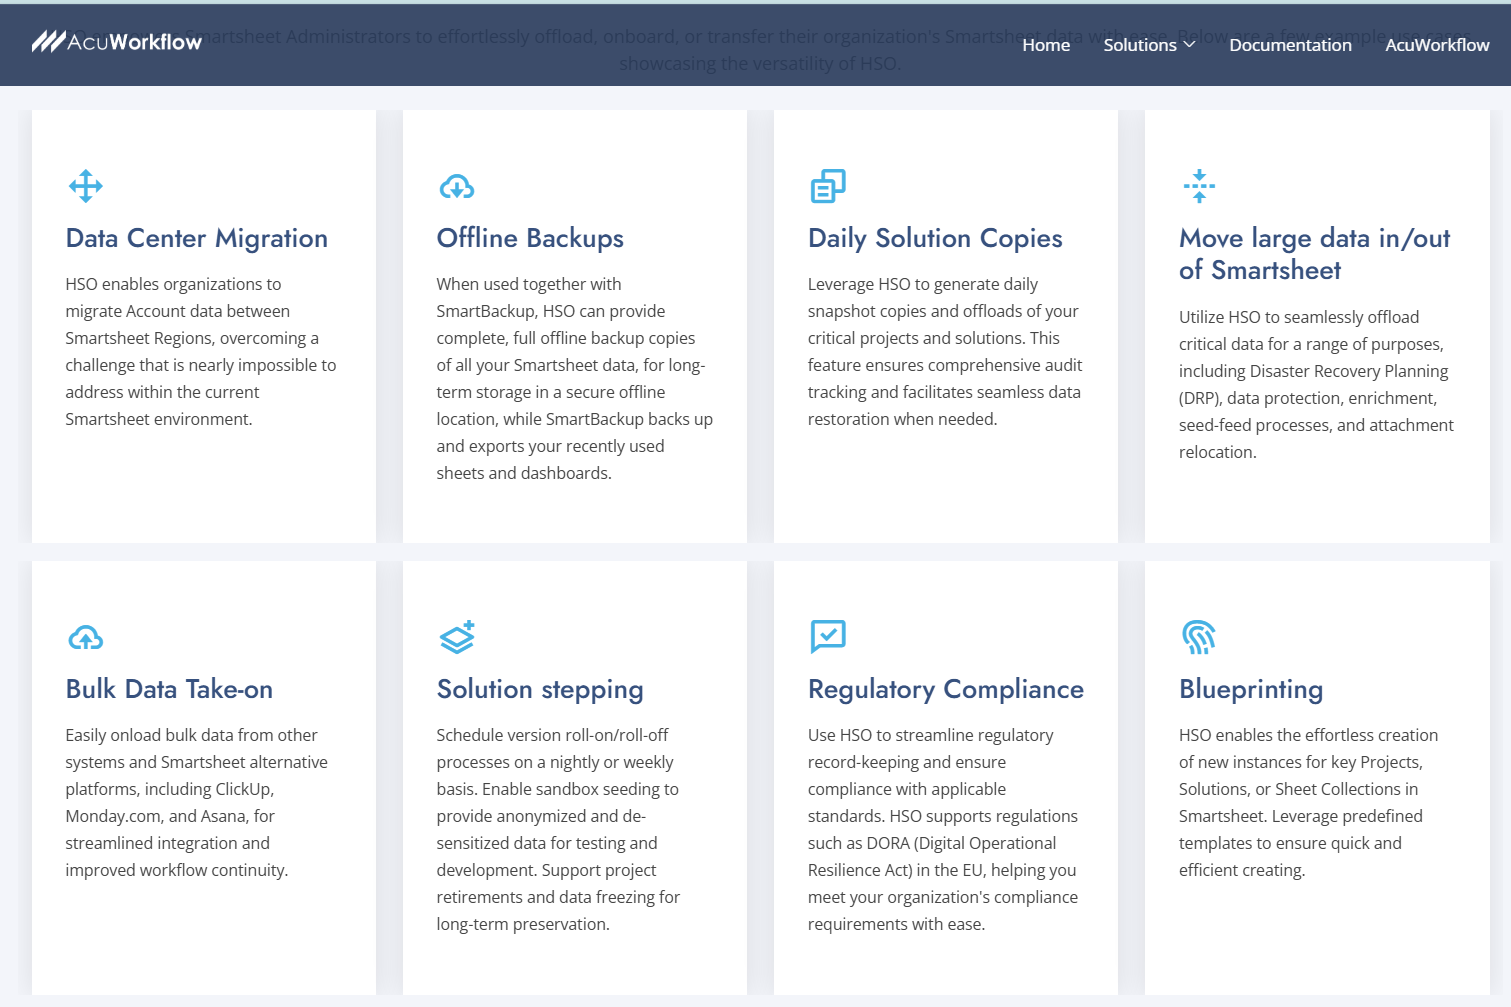The image size is (1511, 1007).
Task: Open the AcuWorkflow link in navigation
Action: click(x=1437, y=45)
